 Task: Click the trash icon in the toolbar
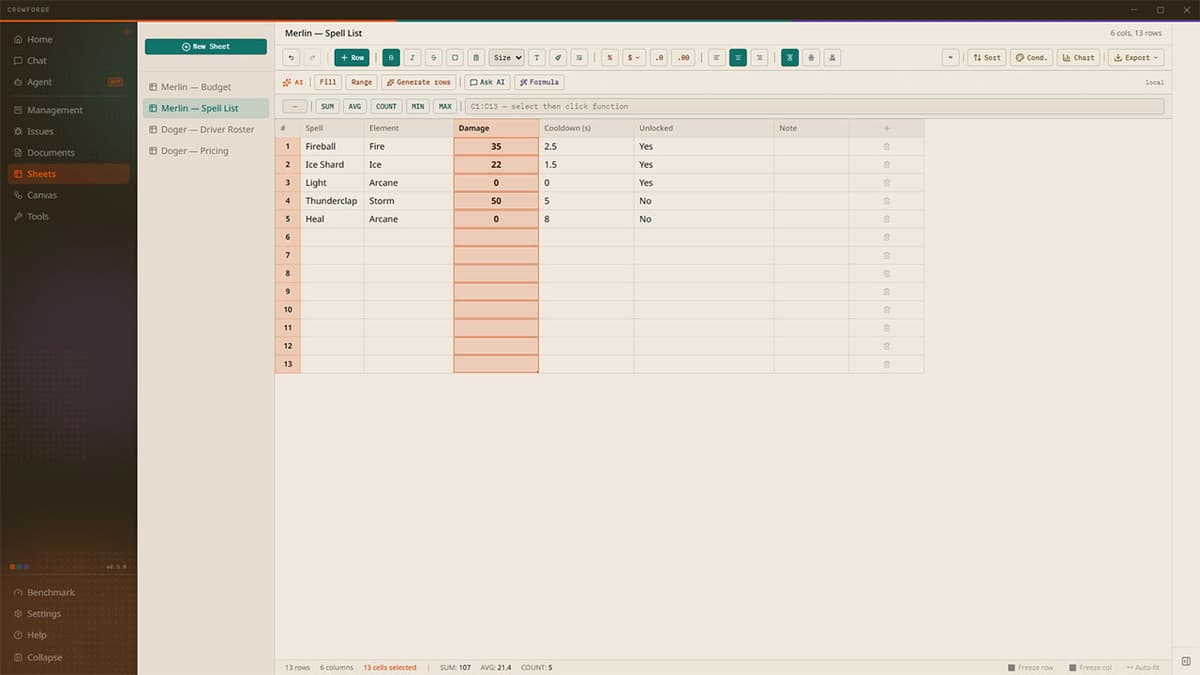point(476,58)
